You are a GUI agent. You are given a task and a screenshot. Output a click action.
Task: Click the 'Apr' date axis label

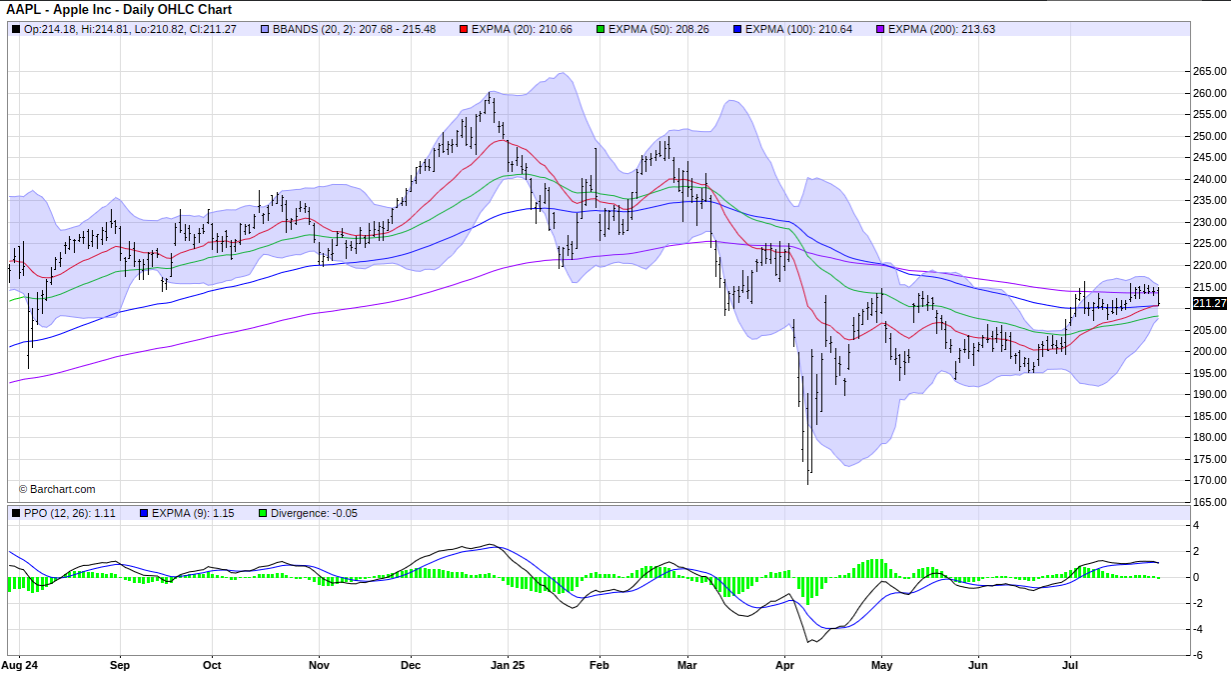[x=784, y=664]
